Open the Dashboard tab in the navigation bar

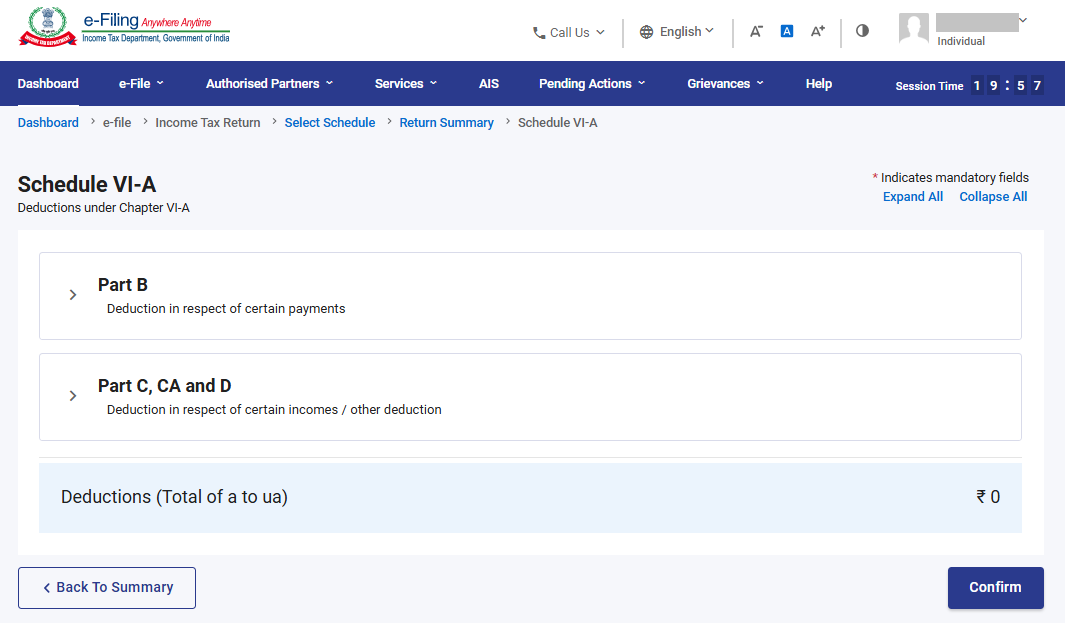[48, 84]
